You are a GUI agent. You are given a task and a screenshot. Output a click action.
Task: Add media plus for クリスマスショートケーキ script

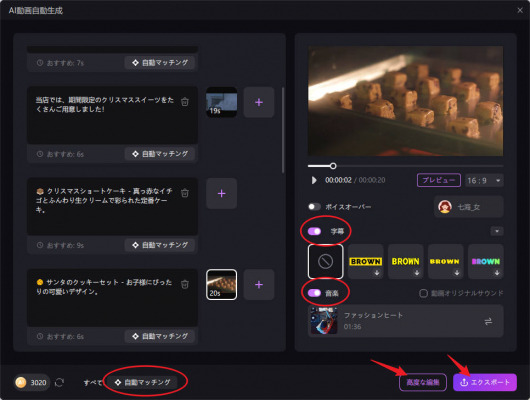point(221,193)
